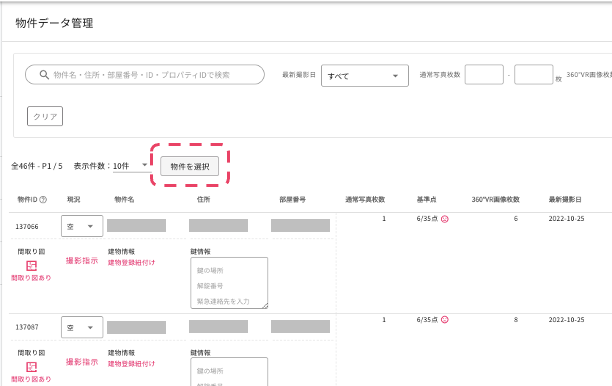Image resolution: width=612 pixels, height=386 pixels.
Task: Click help icon next to 物件ID header
Action: pyautogui.click(x=43, y=199)
